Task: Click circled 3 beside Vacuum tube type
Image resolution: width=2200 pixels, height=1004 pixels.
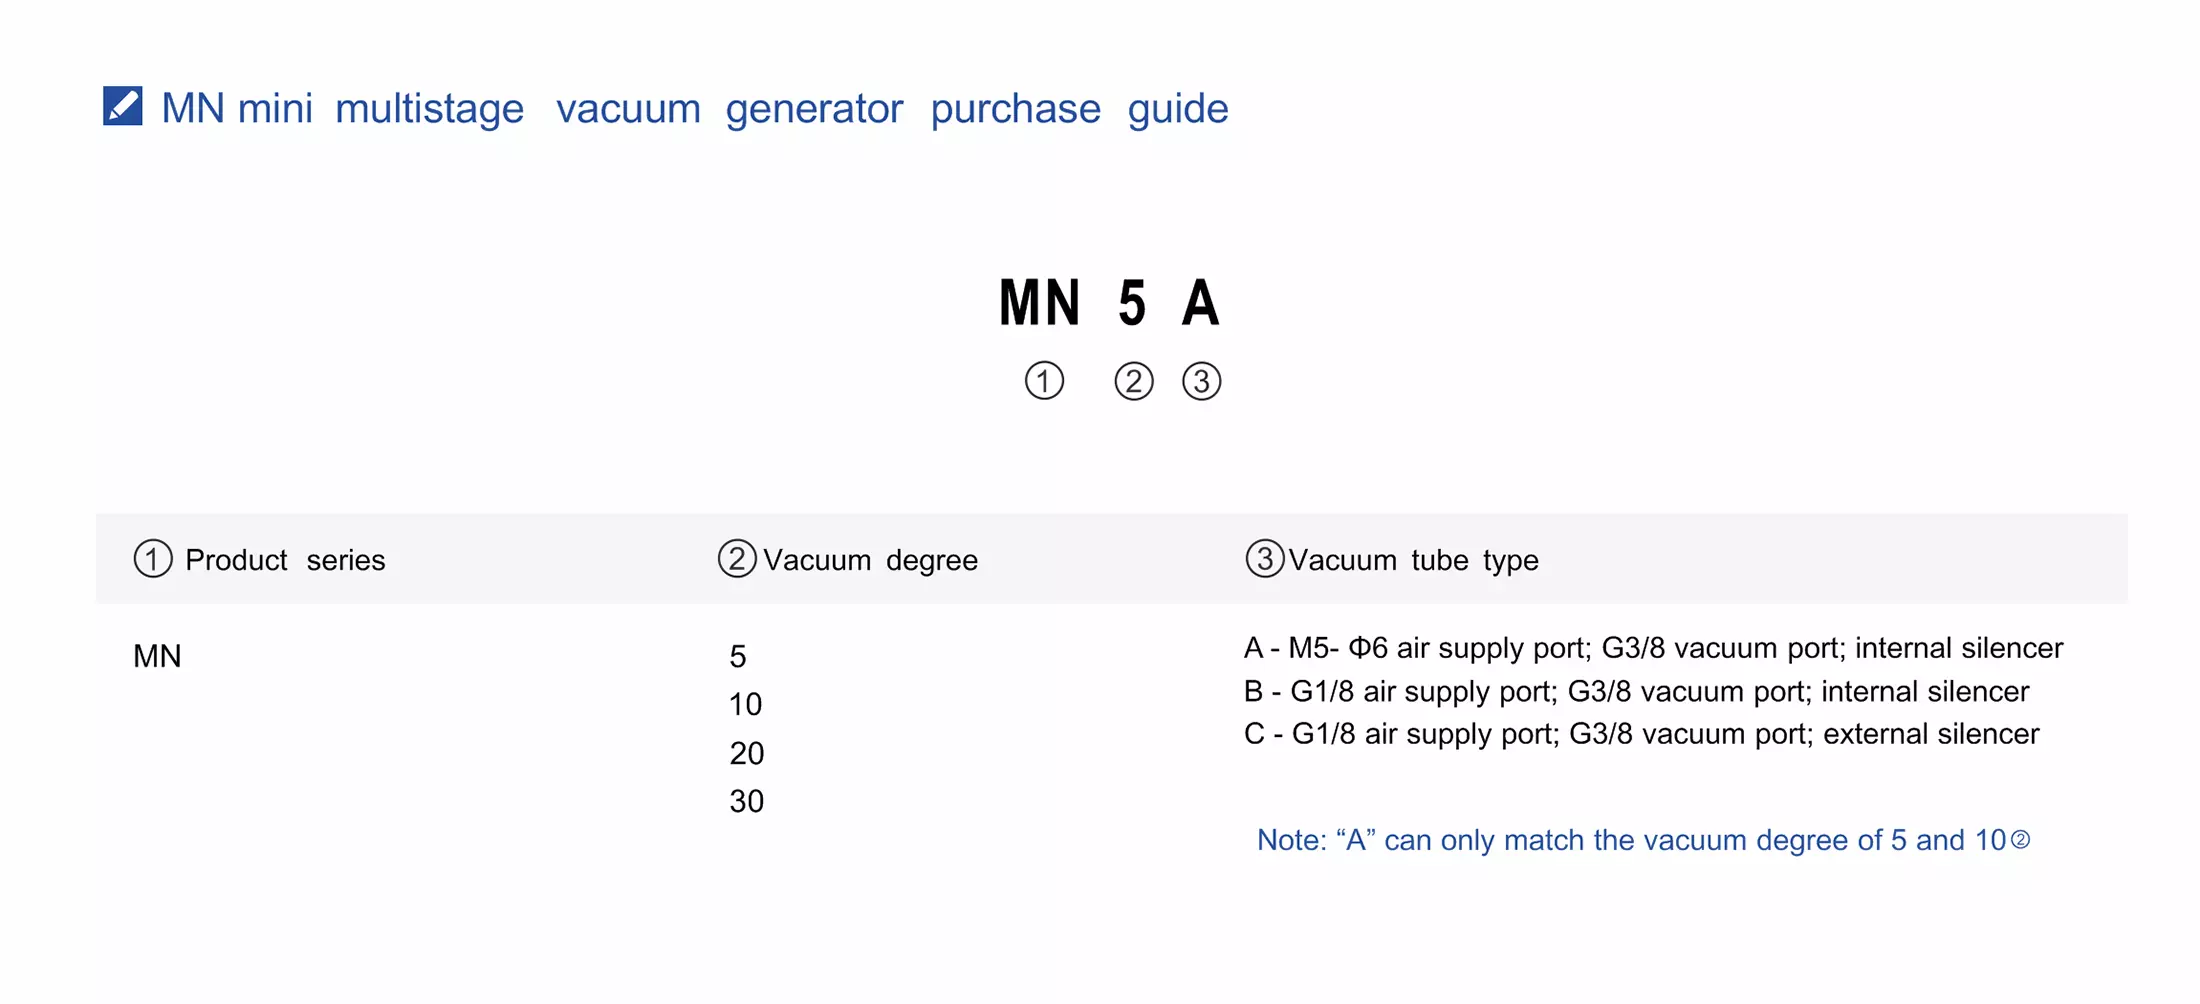Action: click(1264, 559)
